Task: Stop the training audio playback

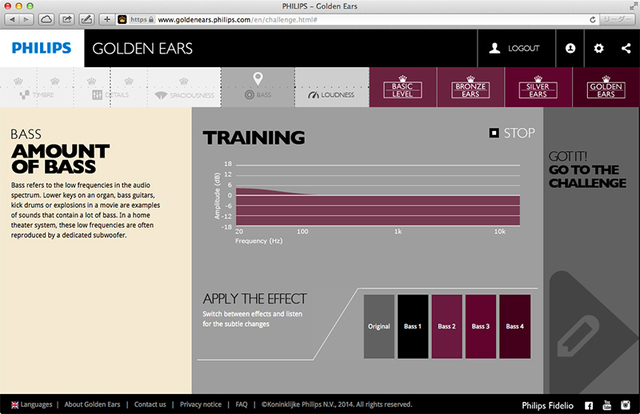Action: pos(512,133)
